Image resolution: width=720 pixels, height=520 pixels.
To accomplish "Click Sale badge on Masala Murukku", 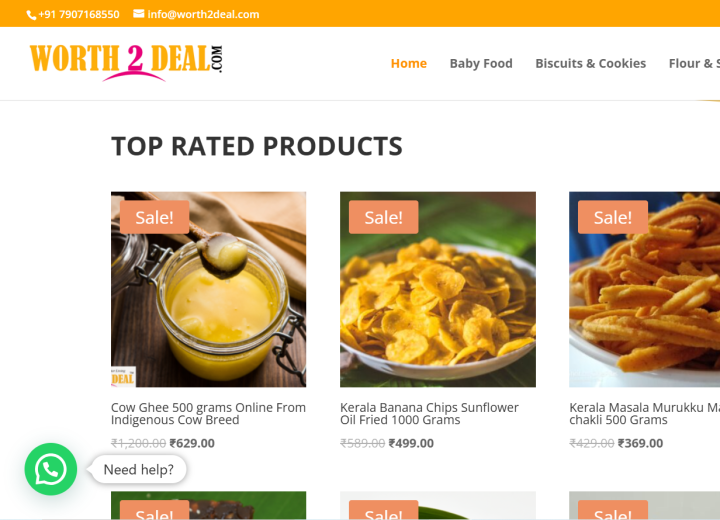I will tap(613, 217).
